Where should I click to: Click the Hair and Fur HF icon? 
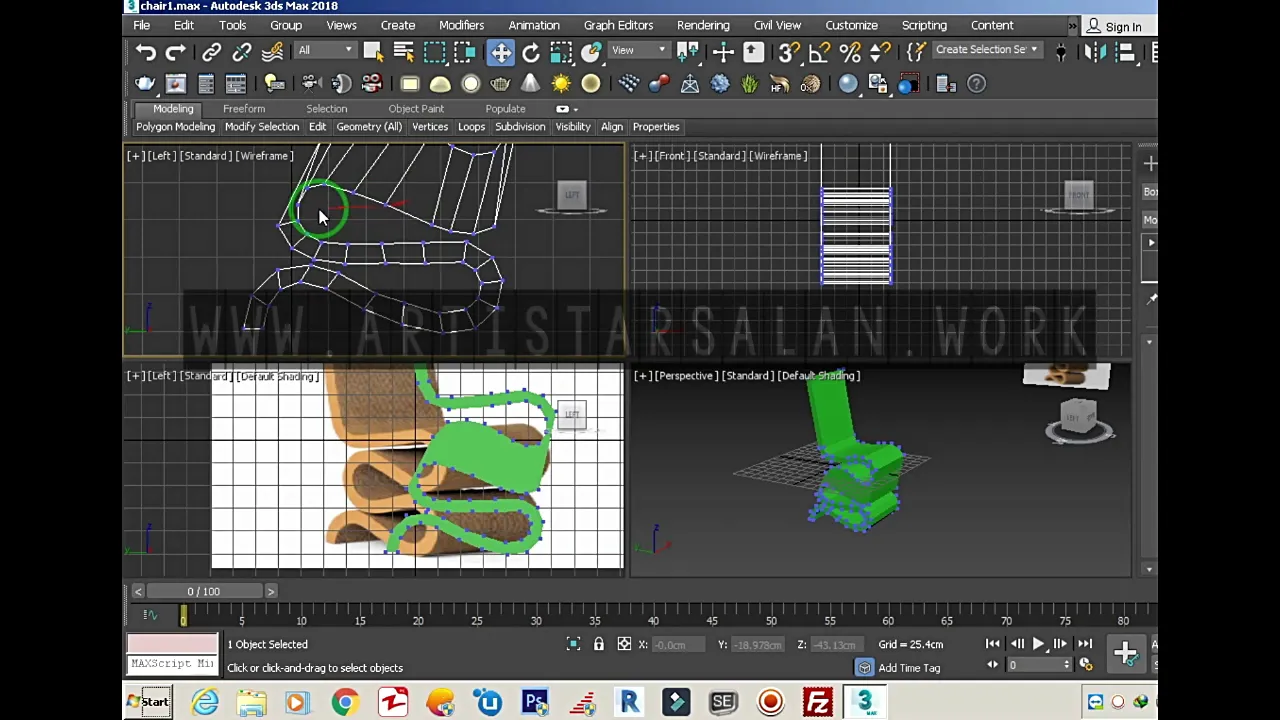point(780,84)
